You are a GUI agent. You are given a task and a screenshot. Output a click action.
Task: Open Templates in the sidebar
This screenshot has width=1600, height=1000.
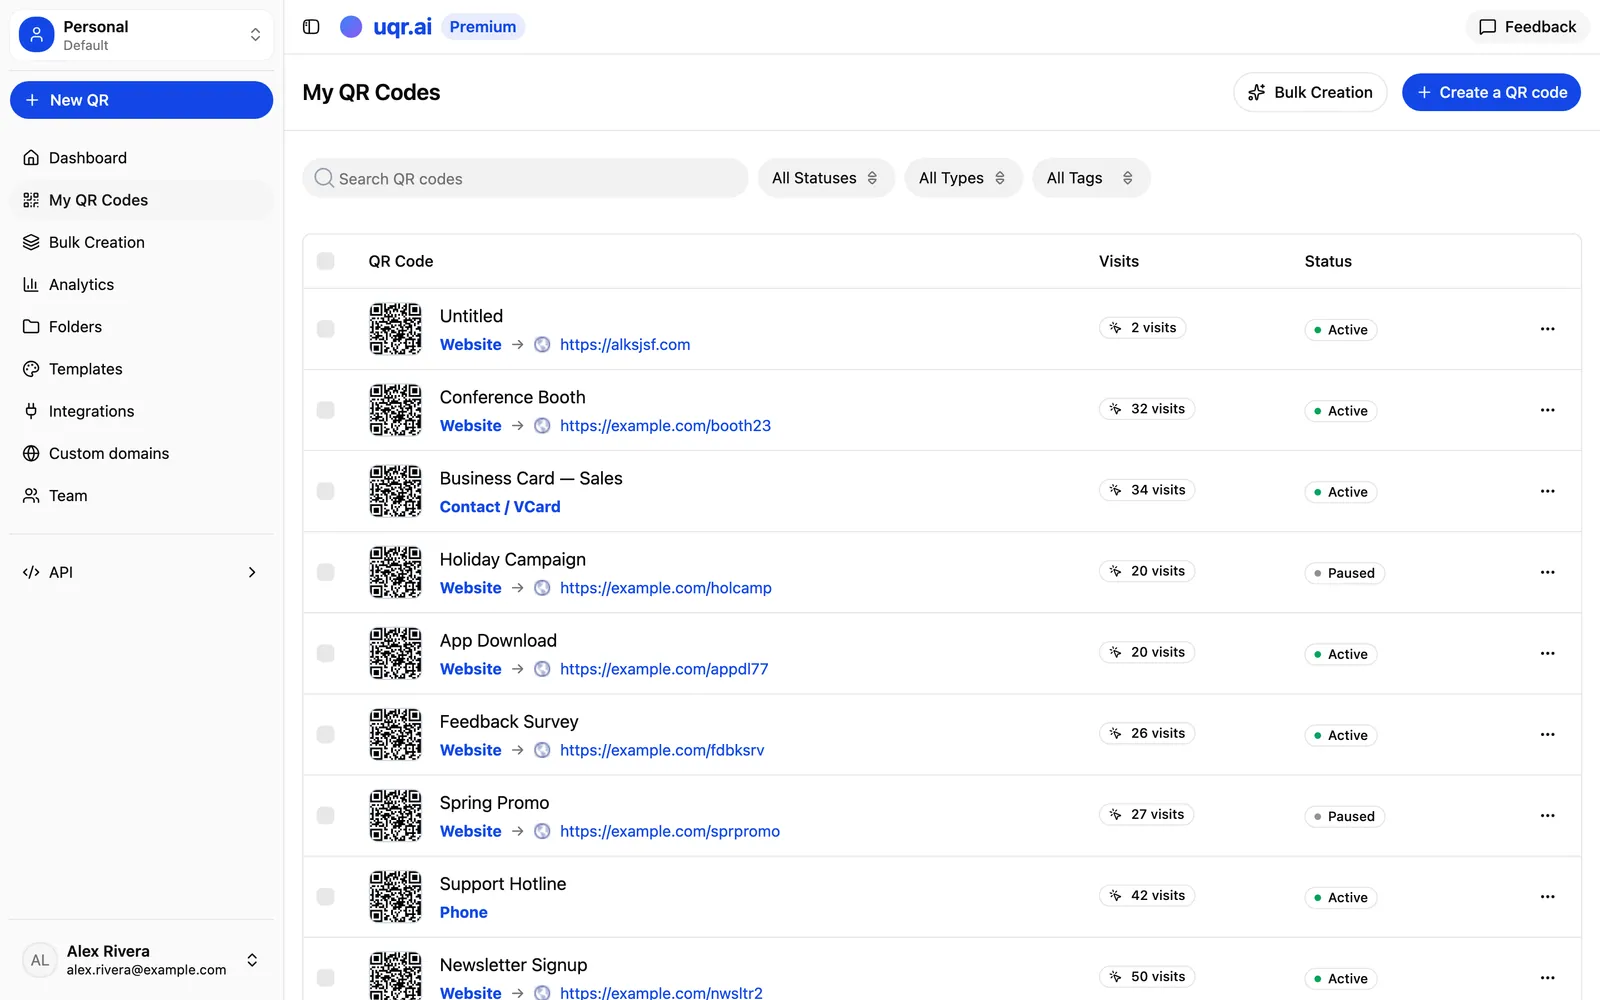coord(141,369)
